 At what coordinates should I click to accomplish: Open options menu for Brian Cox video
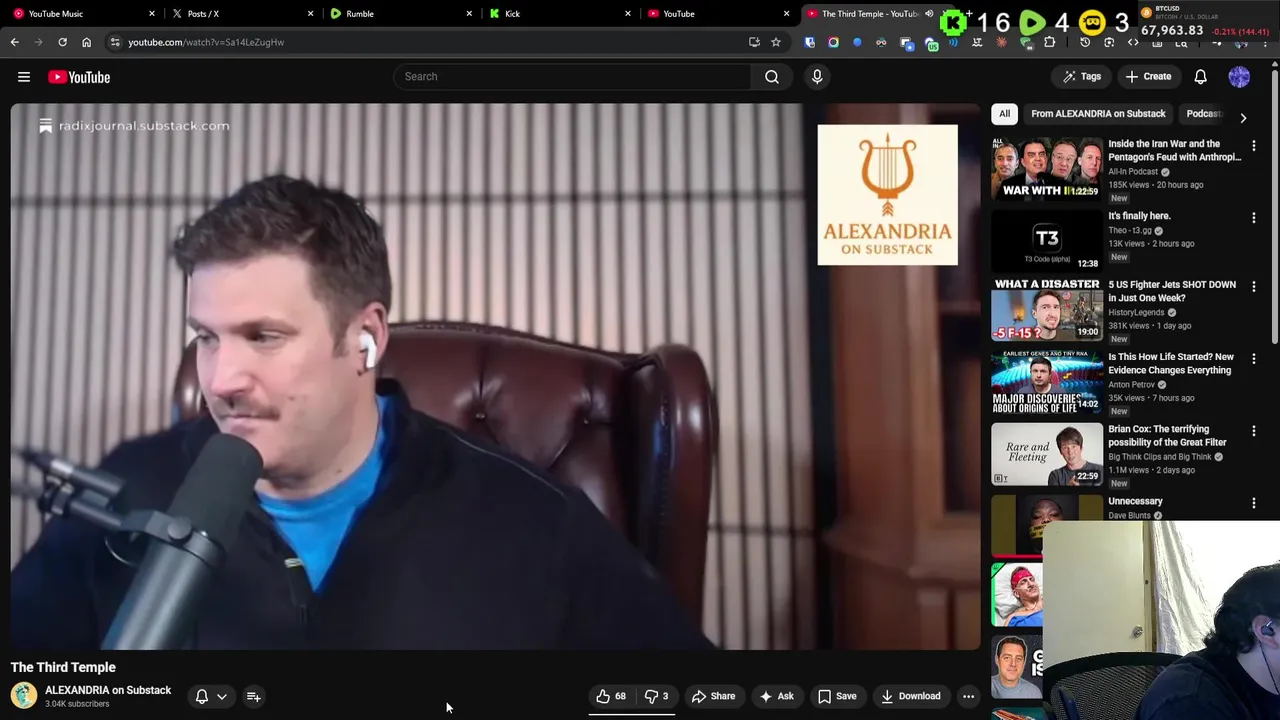coord(1253,431)
